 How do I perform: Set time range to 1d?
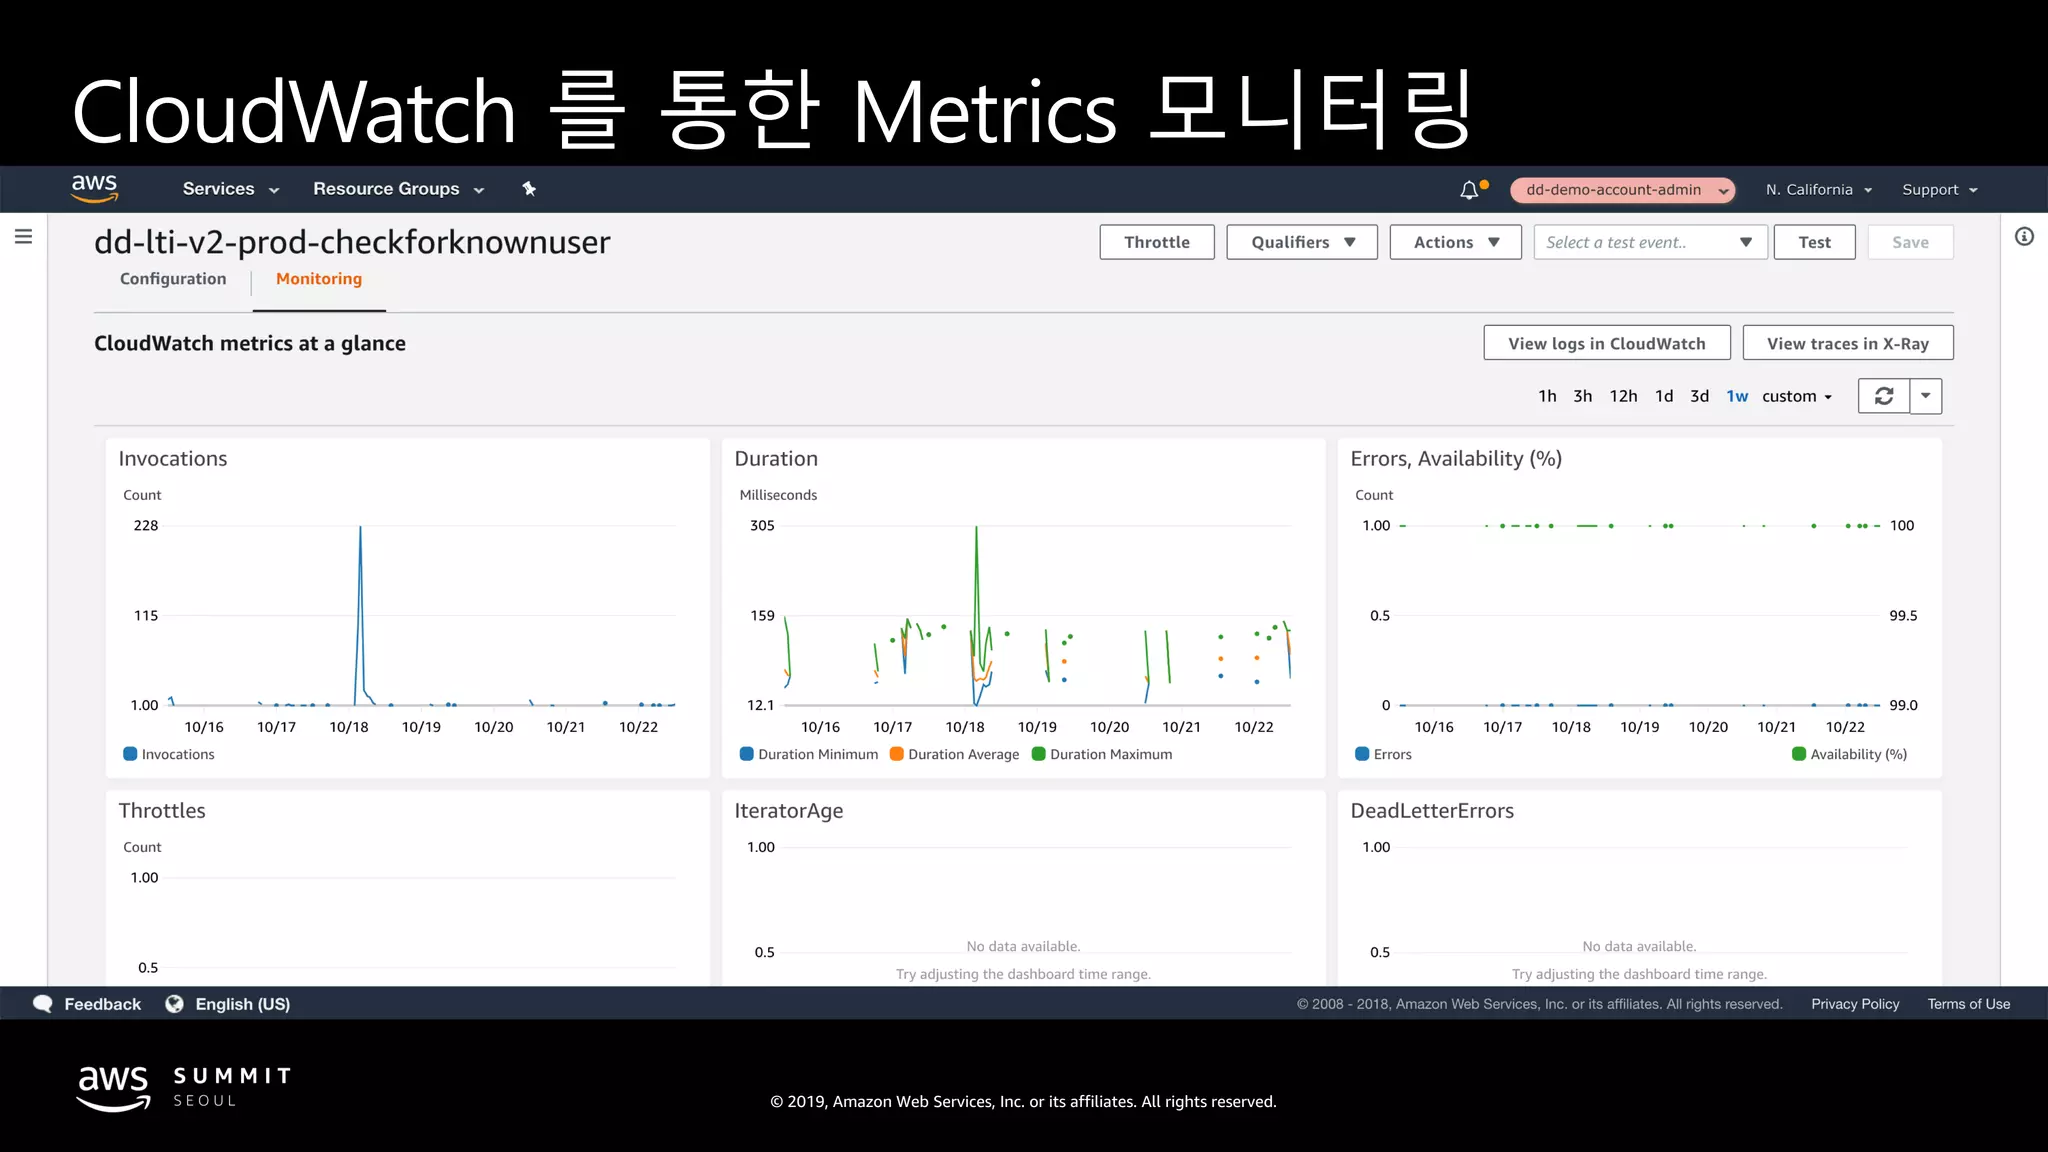pos(1664,397)
